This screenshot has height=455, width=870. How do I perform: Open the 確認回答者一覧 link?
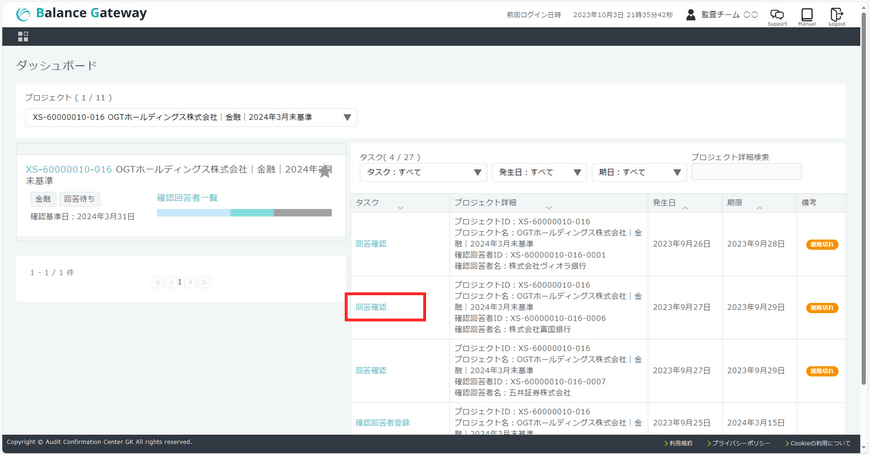187,198
